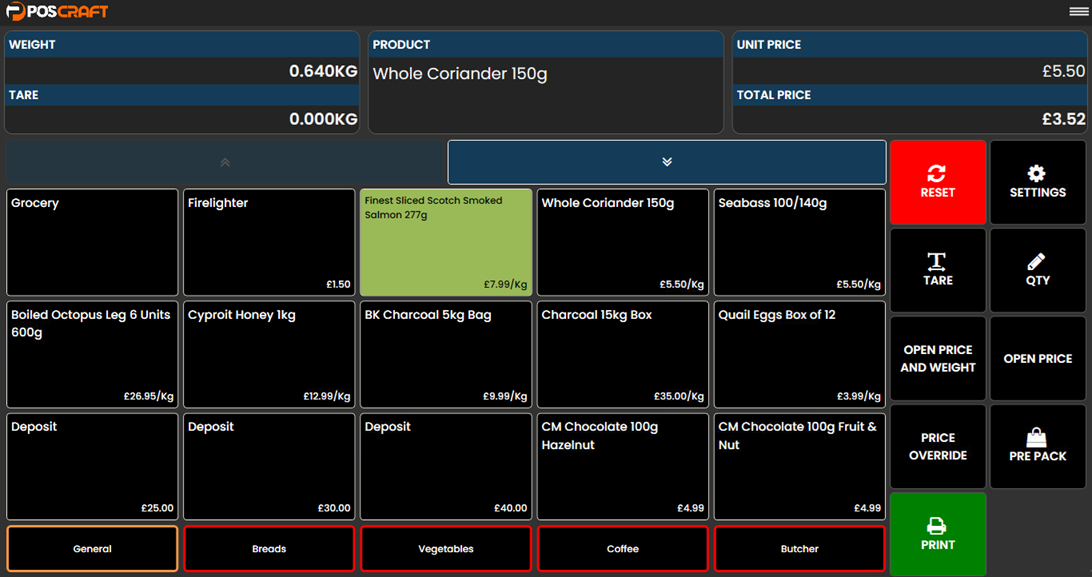Switch to the Breads category tab

click(x=269, y=548)
